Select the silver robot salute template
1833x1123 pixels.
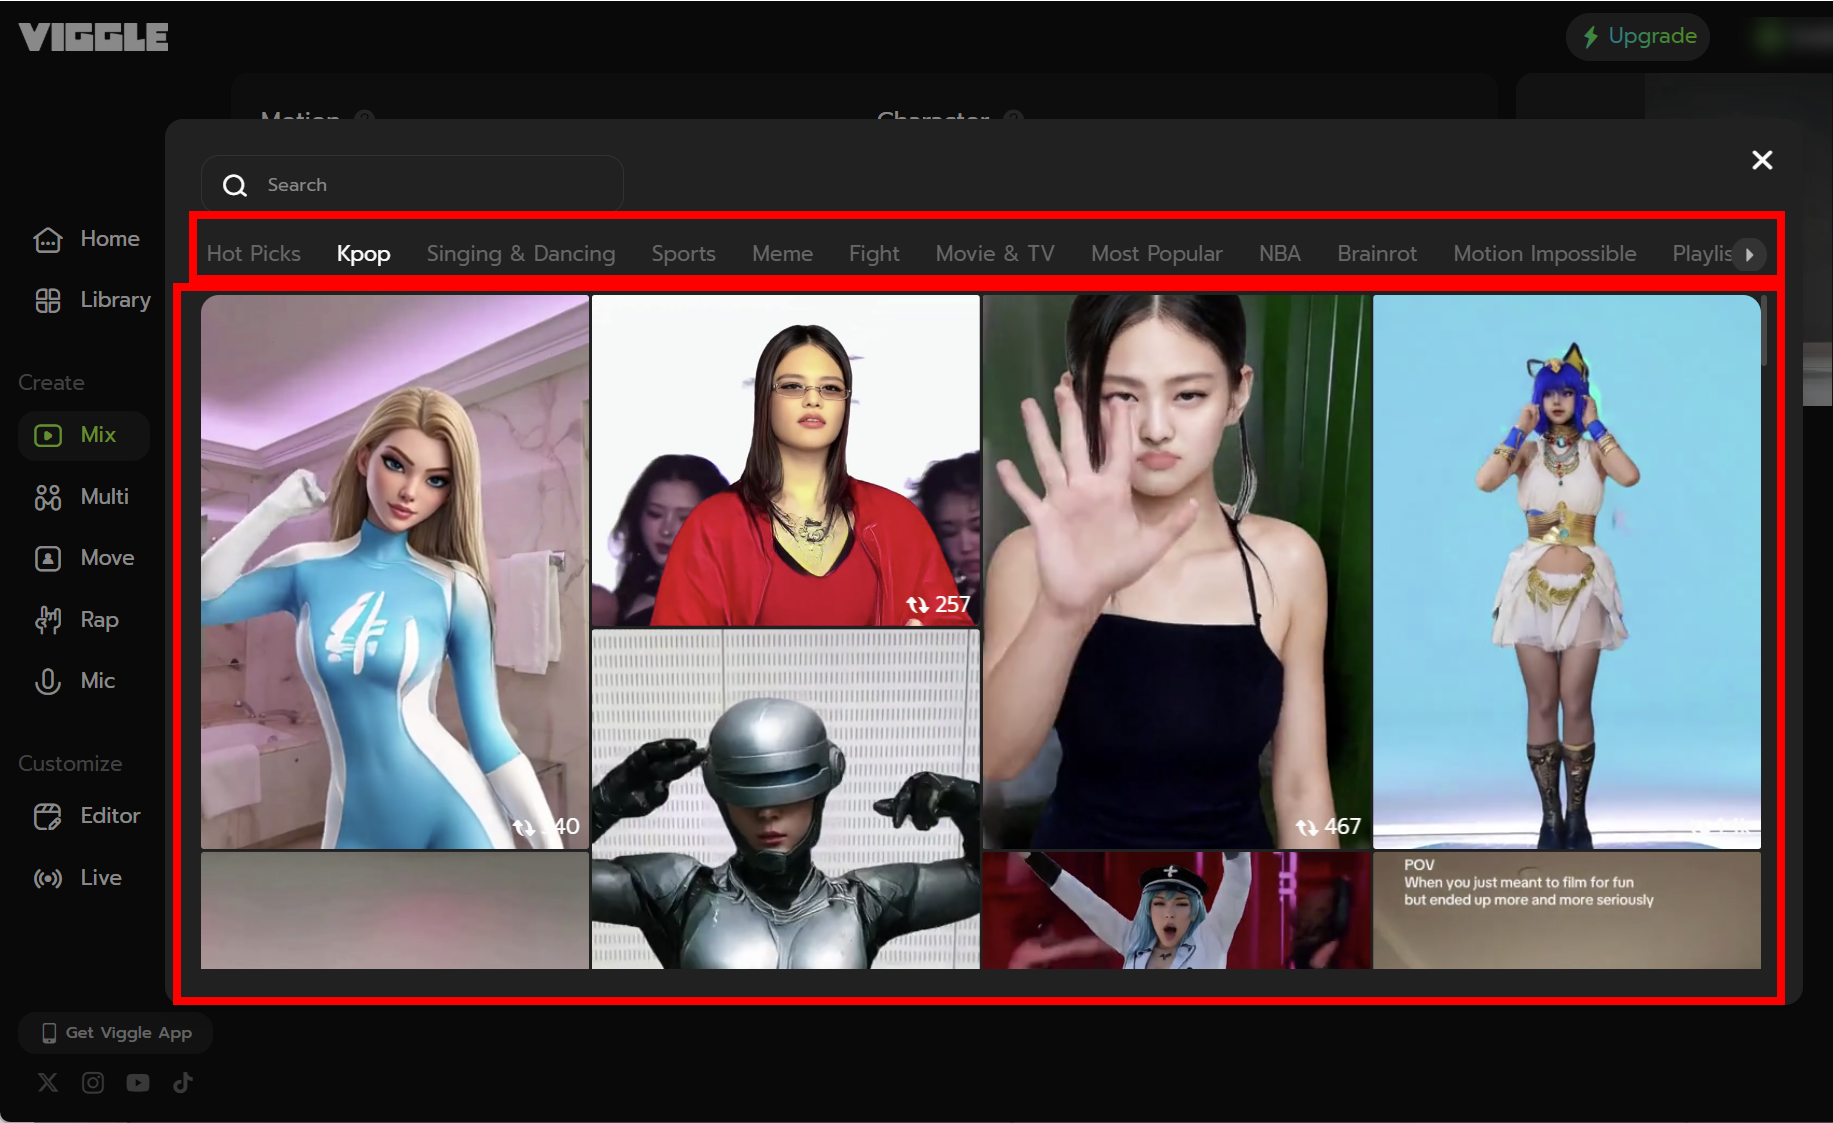[785, 799]
